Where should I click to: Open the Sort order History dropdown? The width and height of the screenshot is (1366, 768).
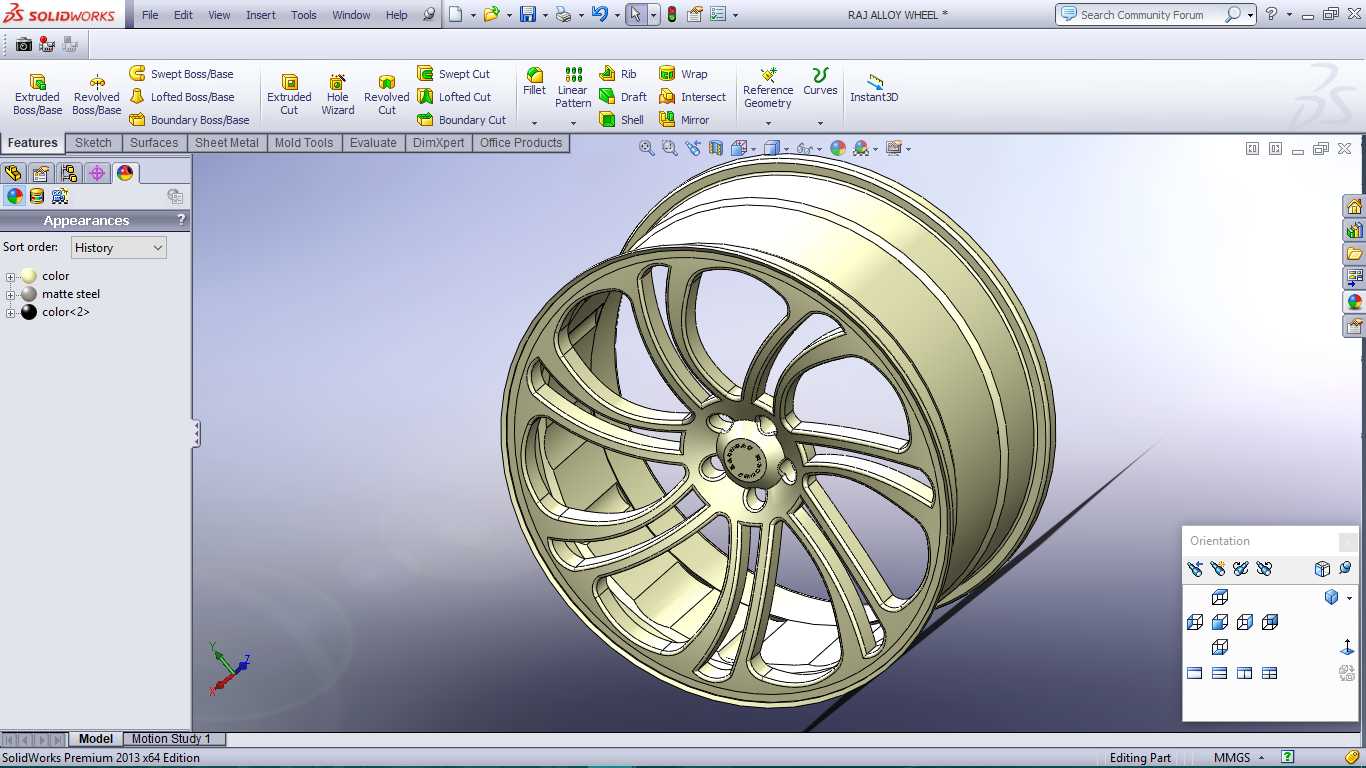click(118, 248)
